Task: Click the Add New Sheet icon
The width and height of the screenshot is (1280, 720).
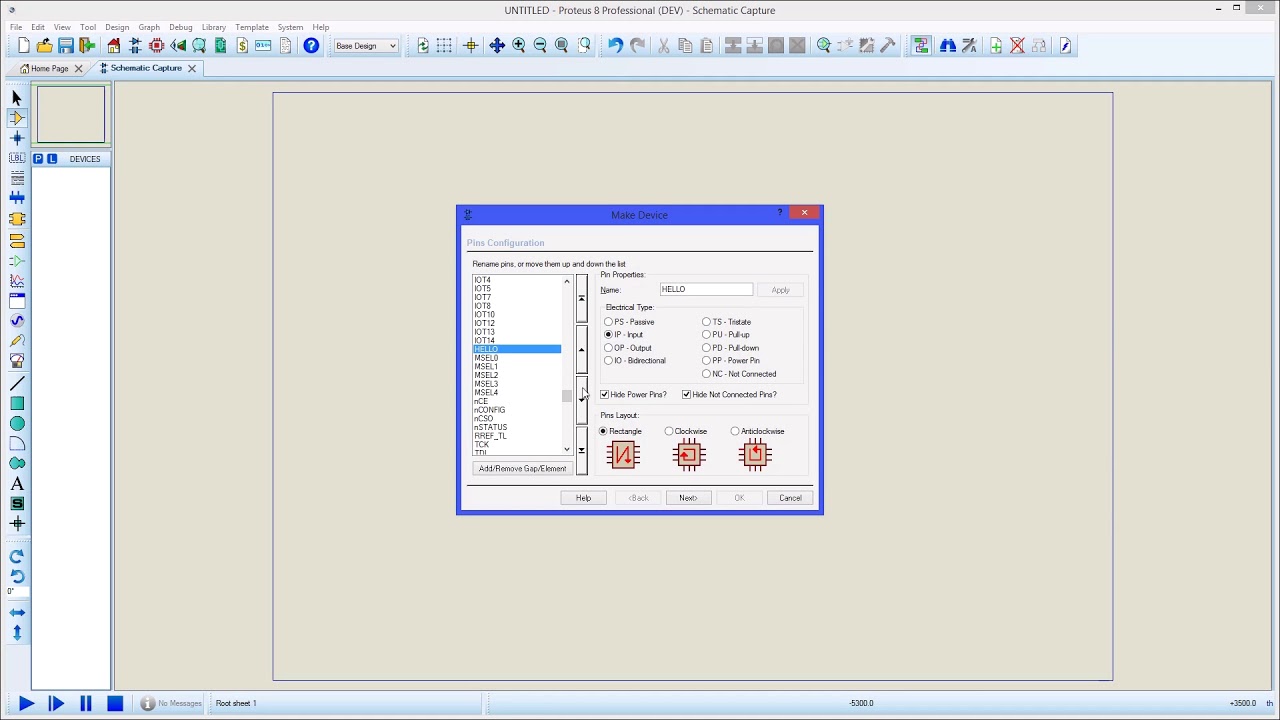Action: [996, 46]
